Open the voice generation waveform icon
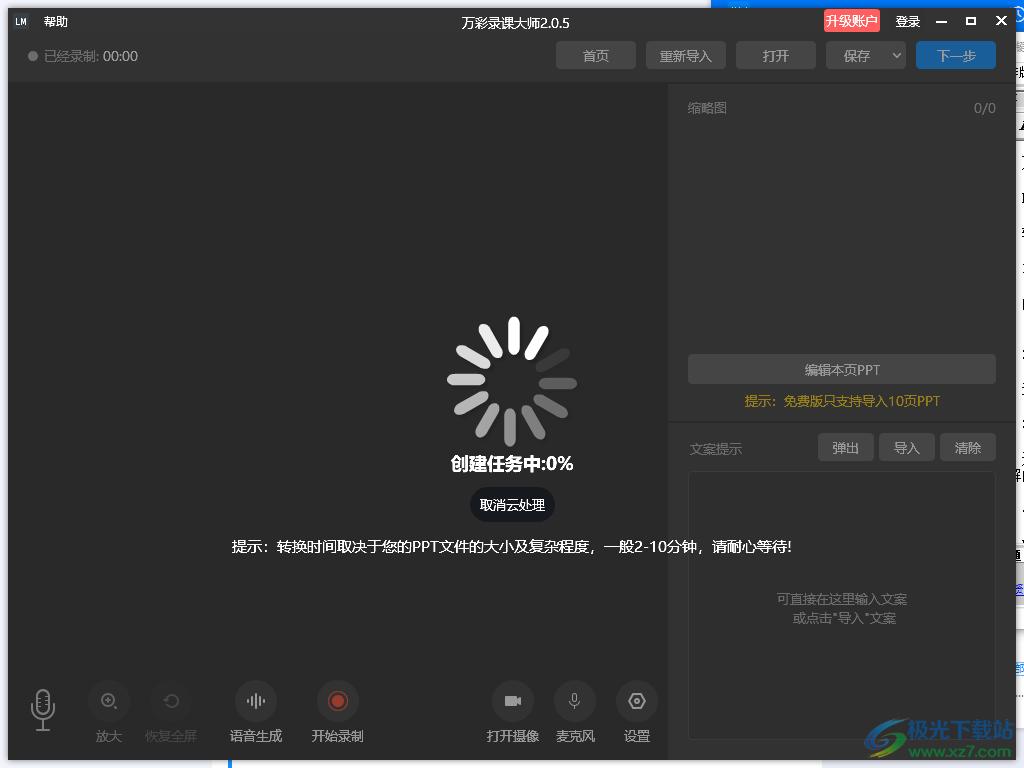 point(256,701)
